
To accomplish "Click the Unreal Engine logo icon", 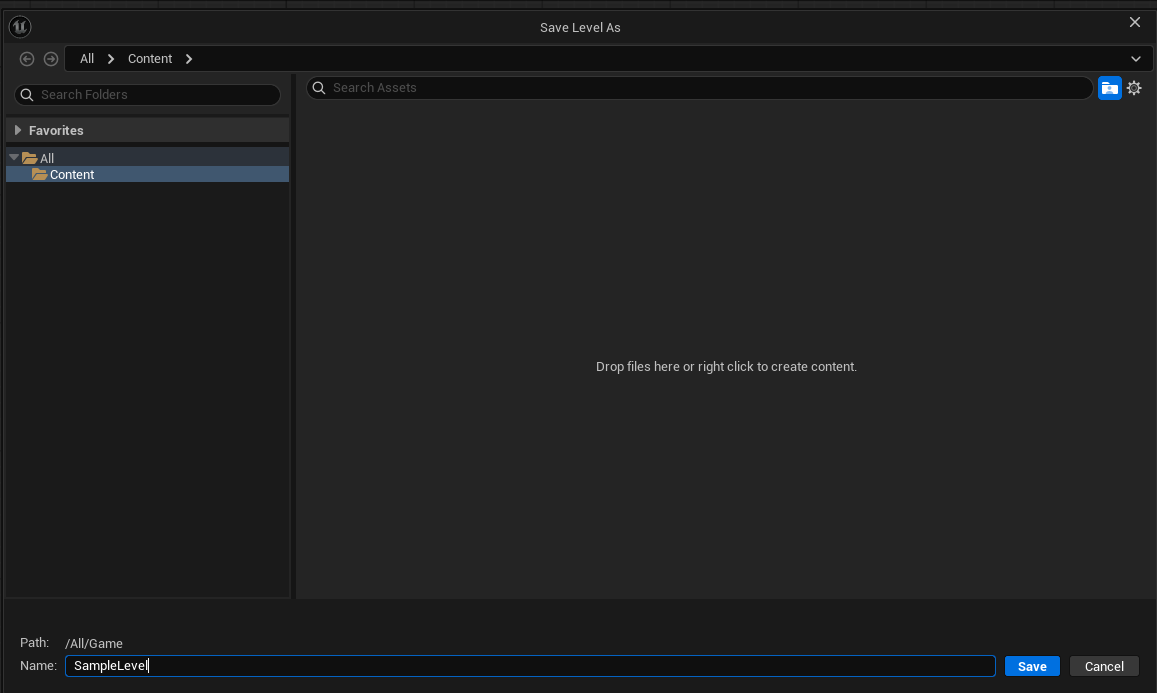I will tap(19, 27).
